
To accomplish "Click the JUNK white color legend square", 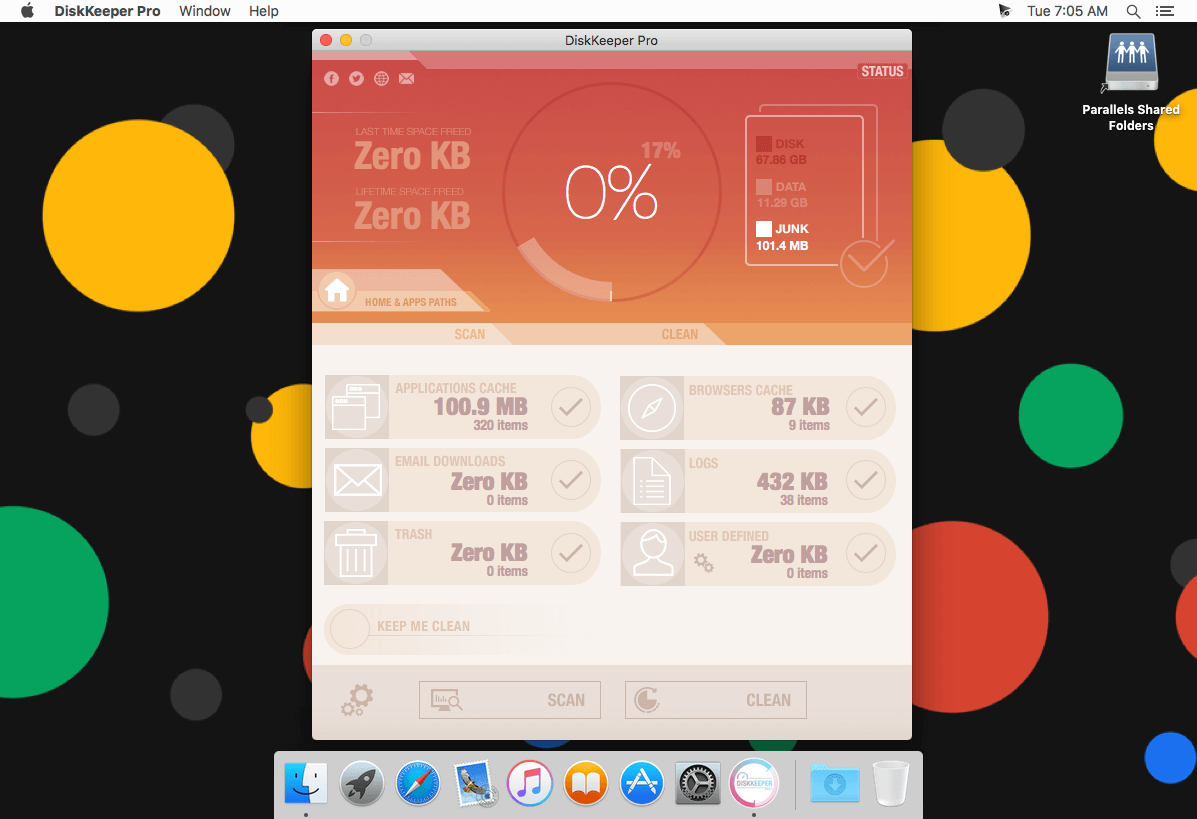I will (x=763, y=228).
